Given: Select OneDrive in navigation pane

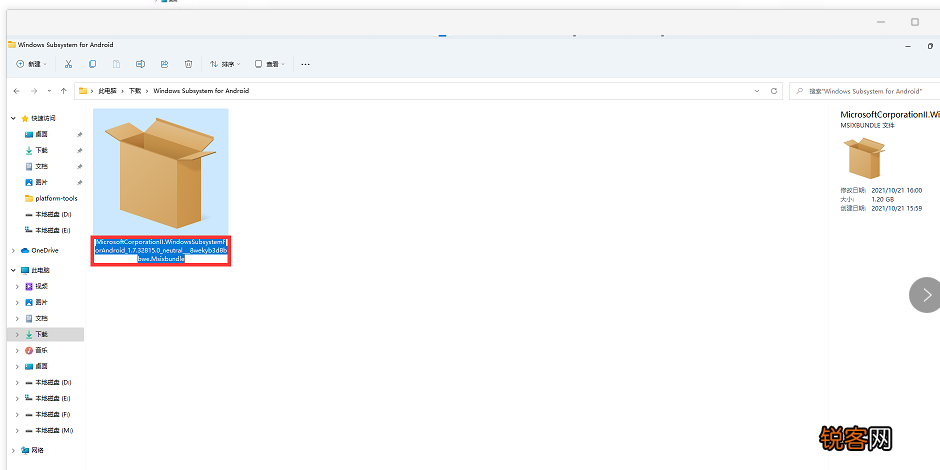Looking at the screenshot, I should pos(44,251).
